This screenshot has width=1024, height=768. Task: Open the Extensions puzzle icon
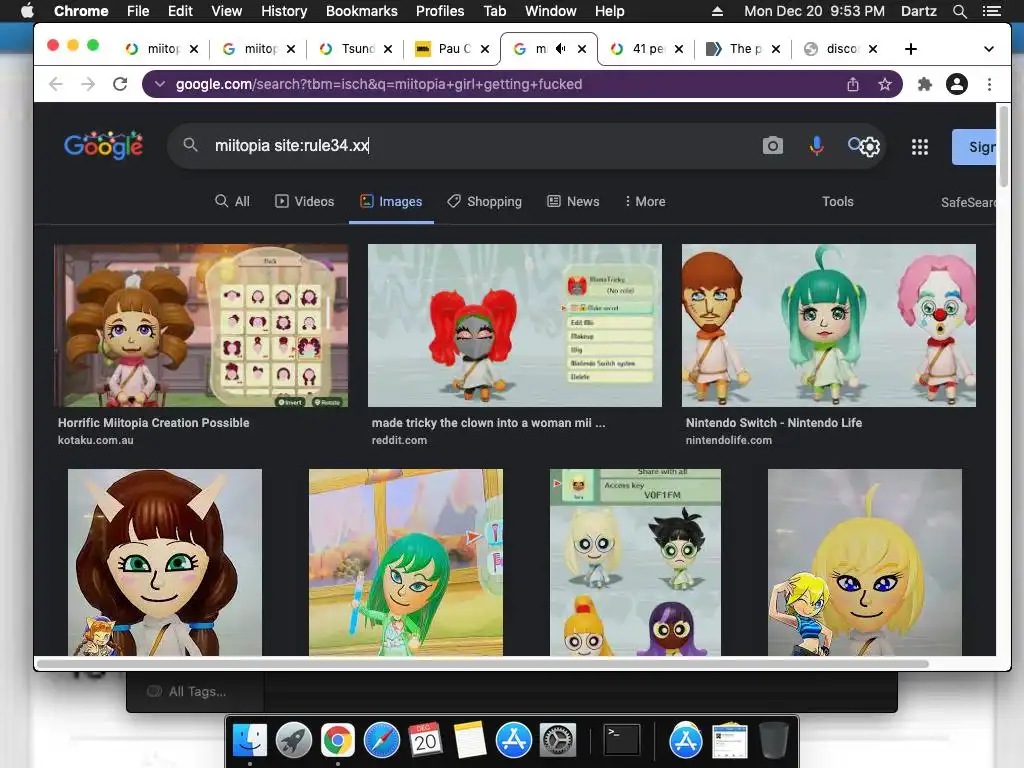pyautogui.click(x=925, y=84)
